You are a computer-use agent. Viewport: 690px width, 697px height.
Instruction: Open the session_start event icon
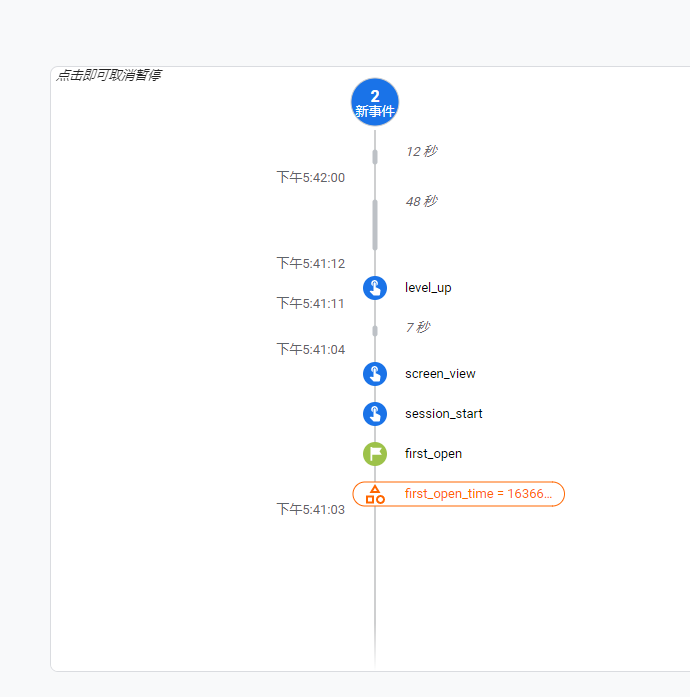point(375,414)
